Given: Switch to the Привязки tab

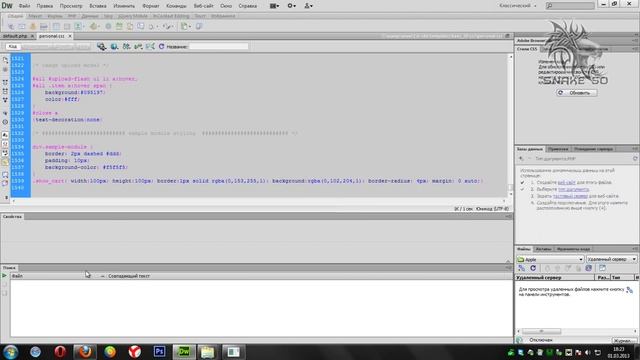Looking at the screenshot, I should pos(558,149).
